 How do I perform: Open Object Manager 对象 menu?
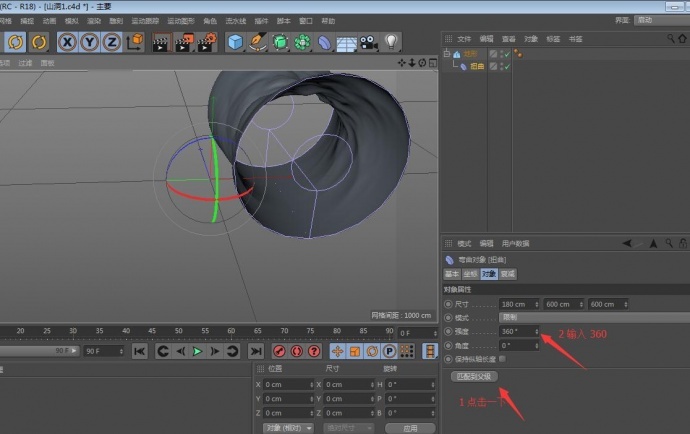coord(531,39)
